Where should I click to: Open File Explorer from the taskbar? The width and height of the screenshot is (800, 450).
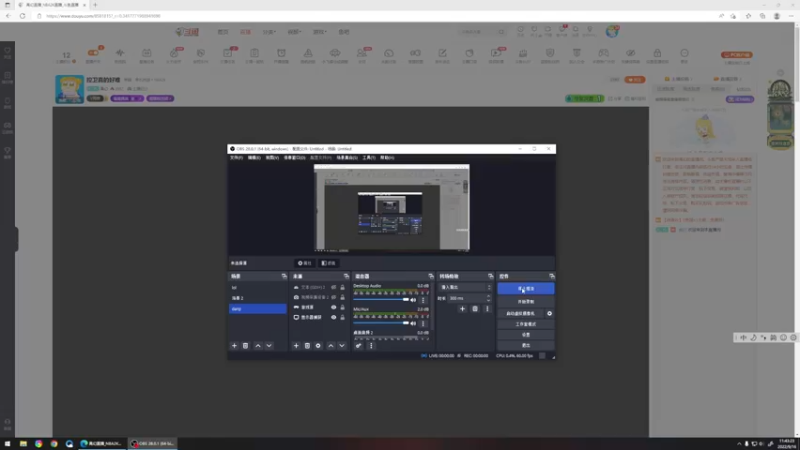pyautogui.click(x=23, y=443)
